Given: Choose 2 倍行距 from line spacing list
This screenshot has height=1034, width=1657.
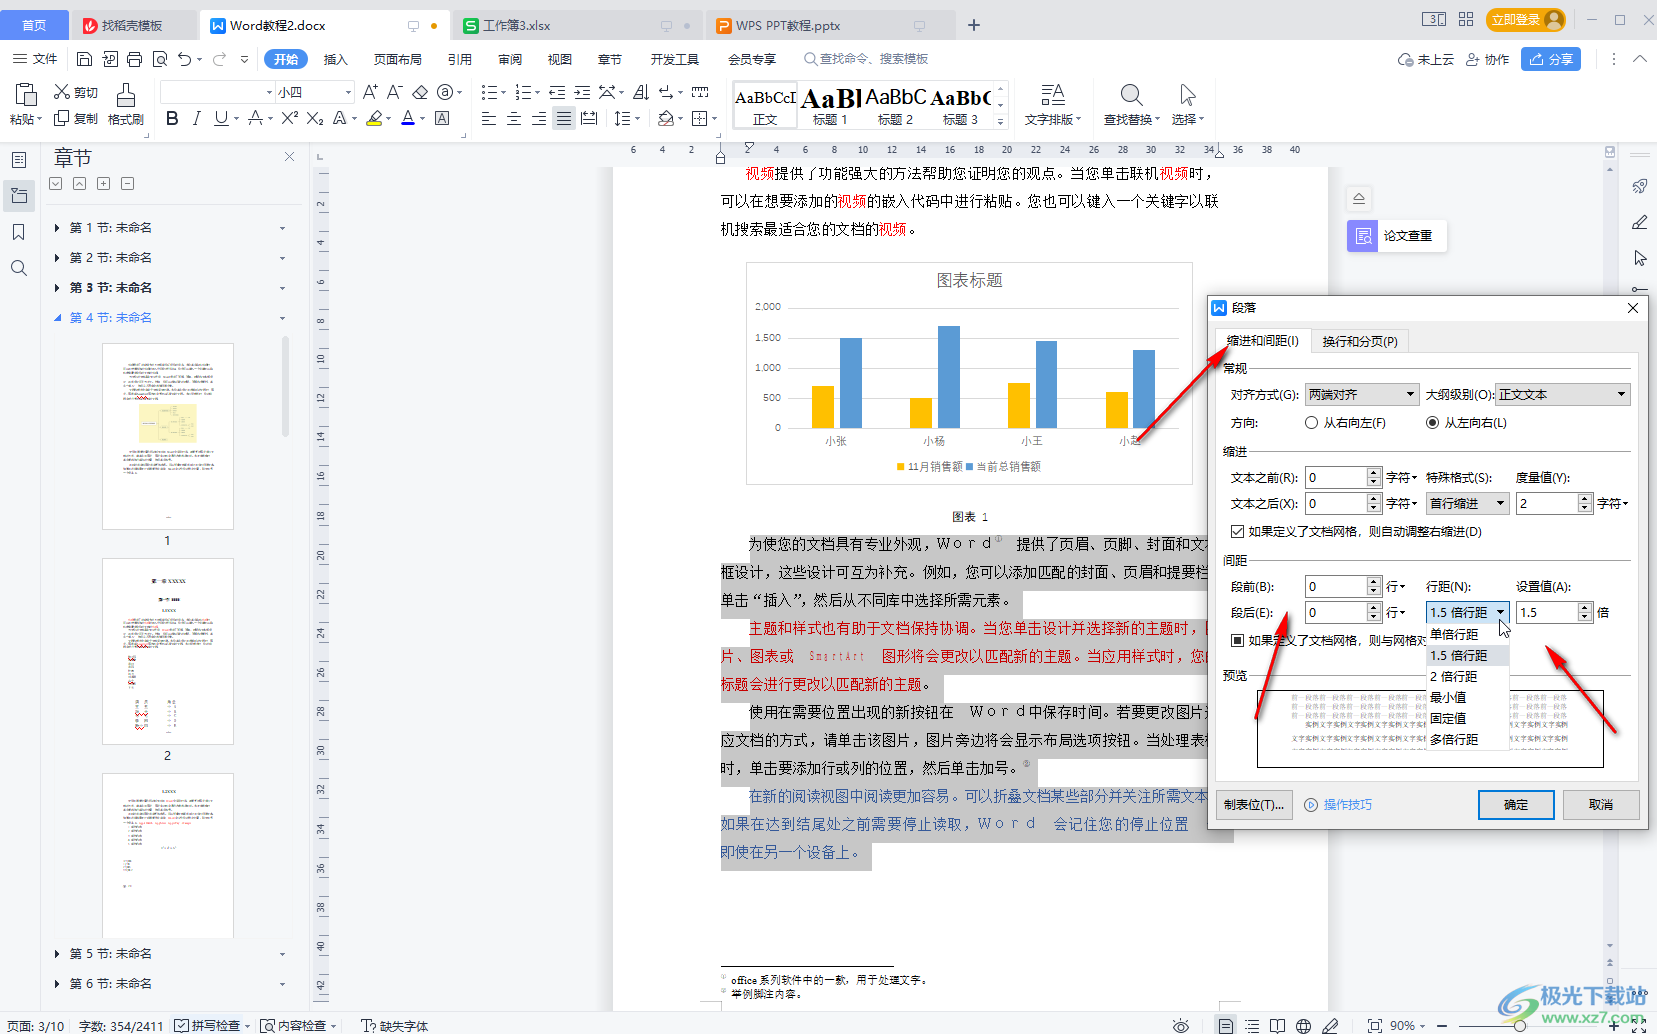Looking at the screenshot, I should [x=1467, y=676].
